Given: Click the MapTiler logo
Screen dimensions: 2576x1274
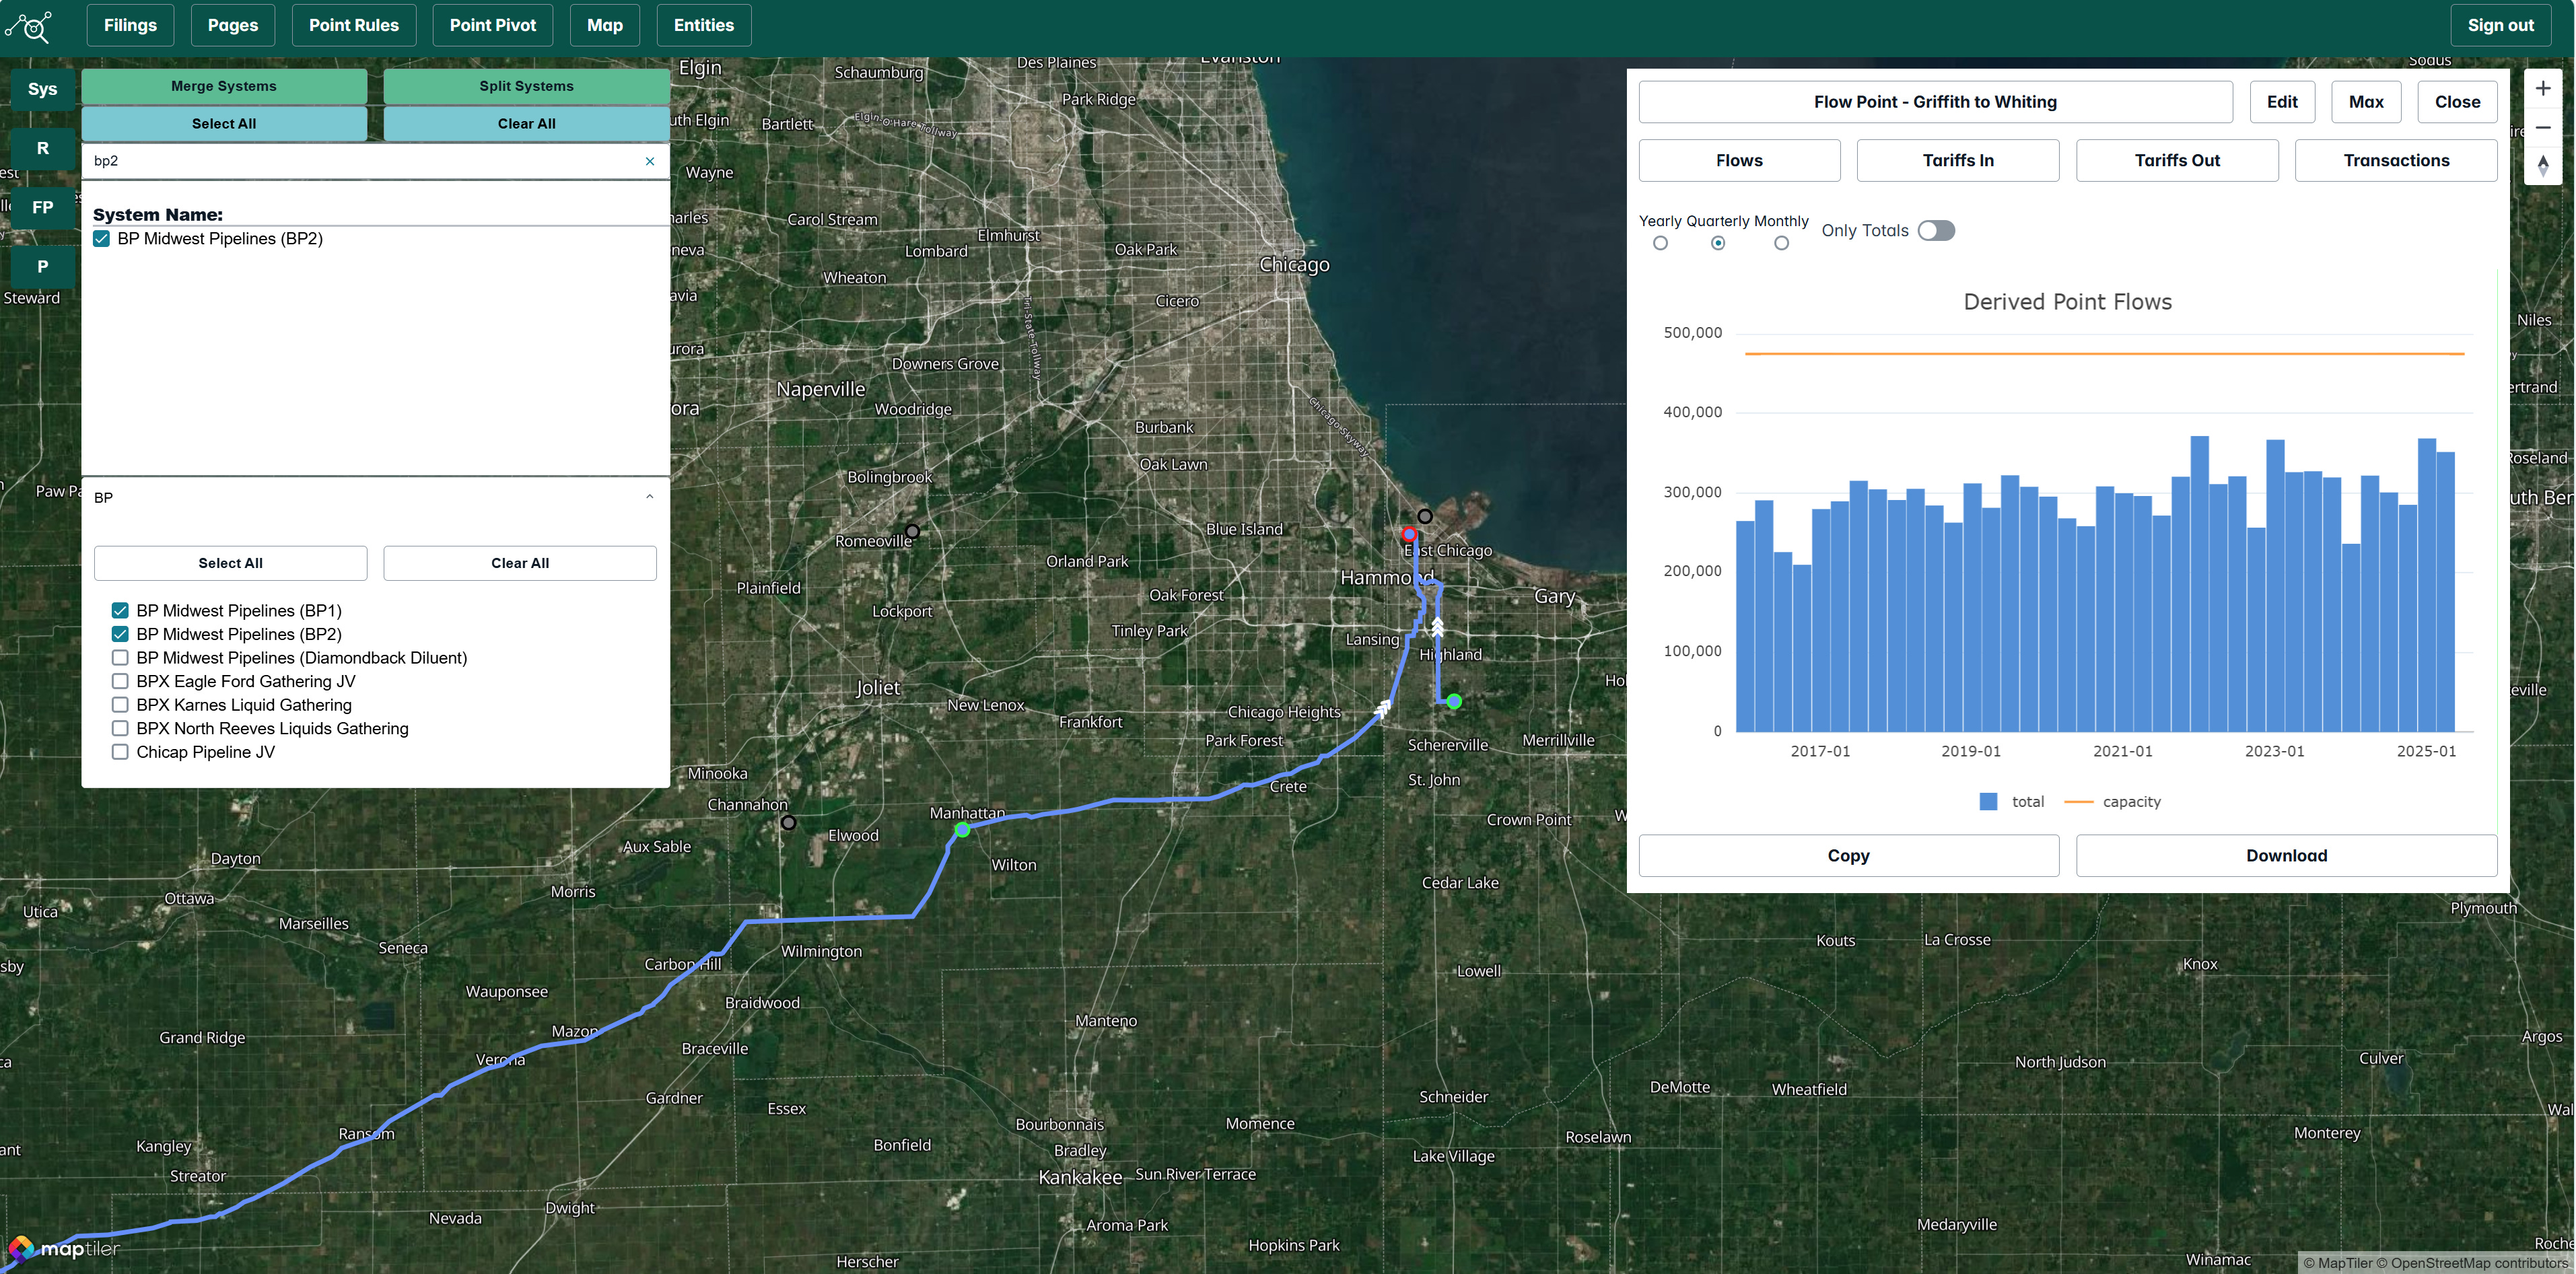Looking at the screenshot, I should click(x=64, y=1249).
